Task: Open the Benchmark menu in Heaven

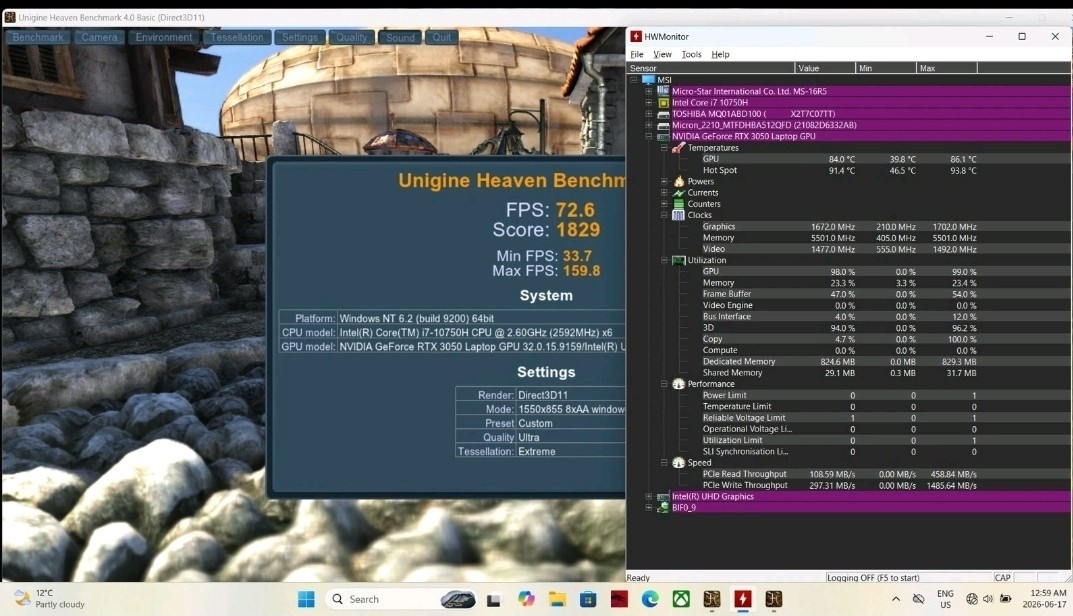Action: [x=38, y=37]
